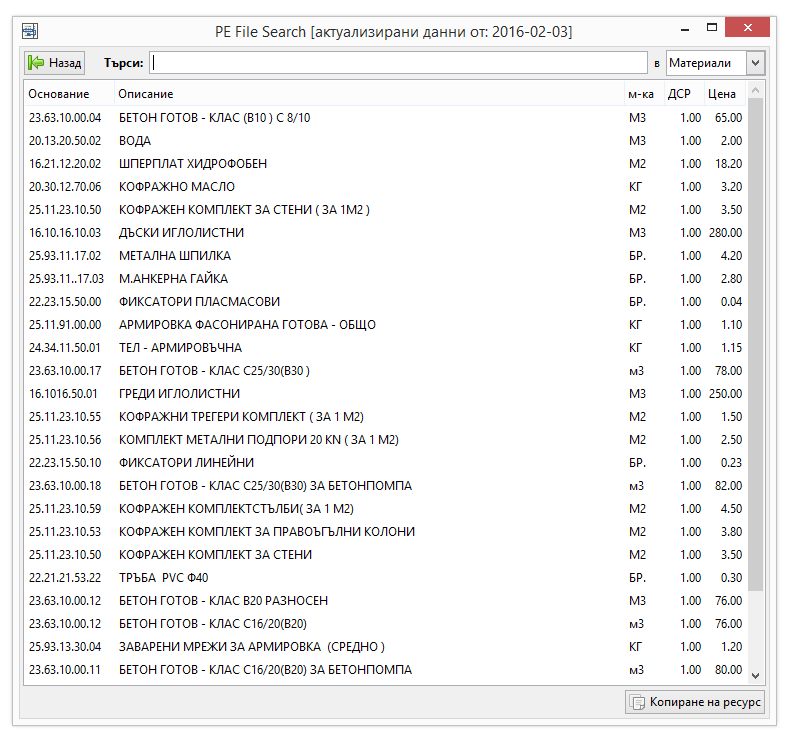Click code 23.63.10.00.04
Image resolution: width=790 pixels, height=742 pixels.
[65, 118]
